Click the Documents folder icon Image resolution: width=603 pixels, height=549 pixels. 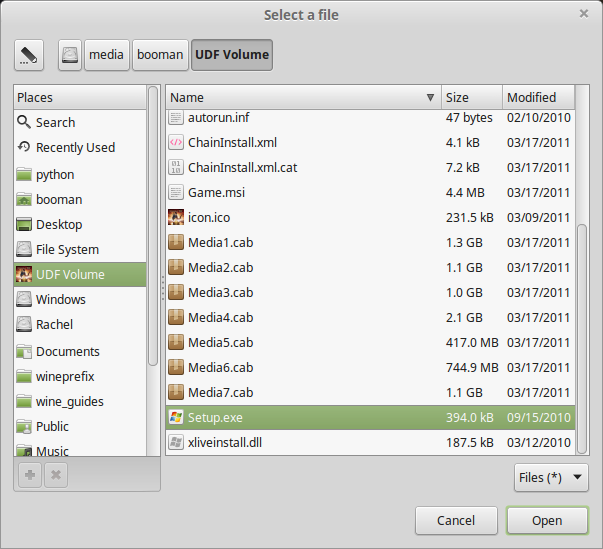(24, 351)
